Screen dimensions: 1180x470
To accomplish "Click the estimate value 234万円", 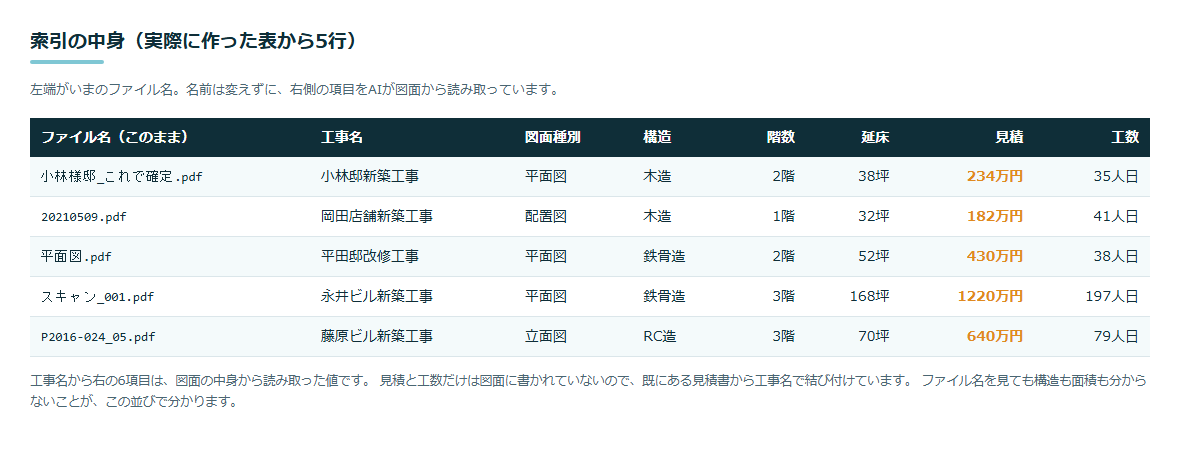I will point(995,177).
